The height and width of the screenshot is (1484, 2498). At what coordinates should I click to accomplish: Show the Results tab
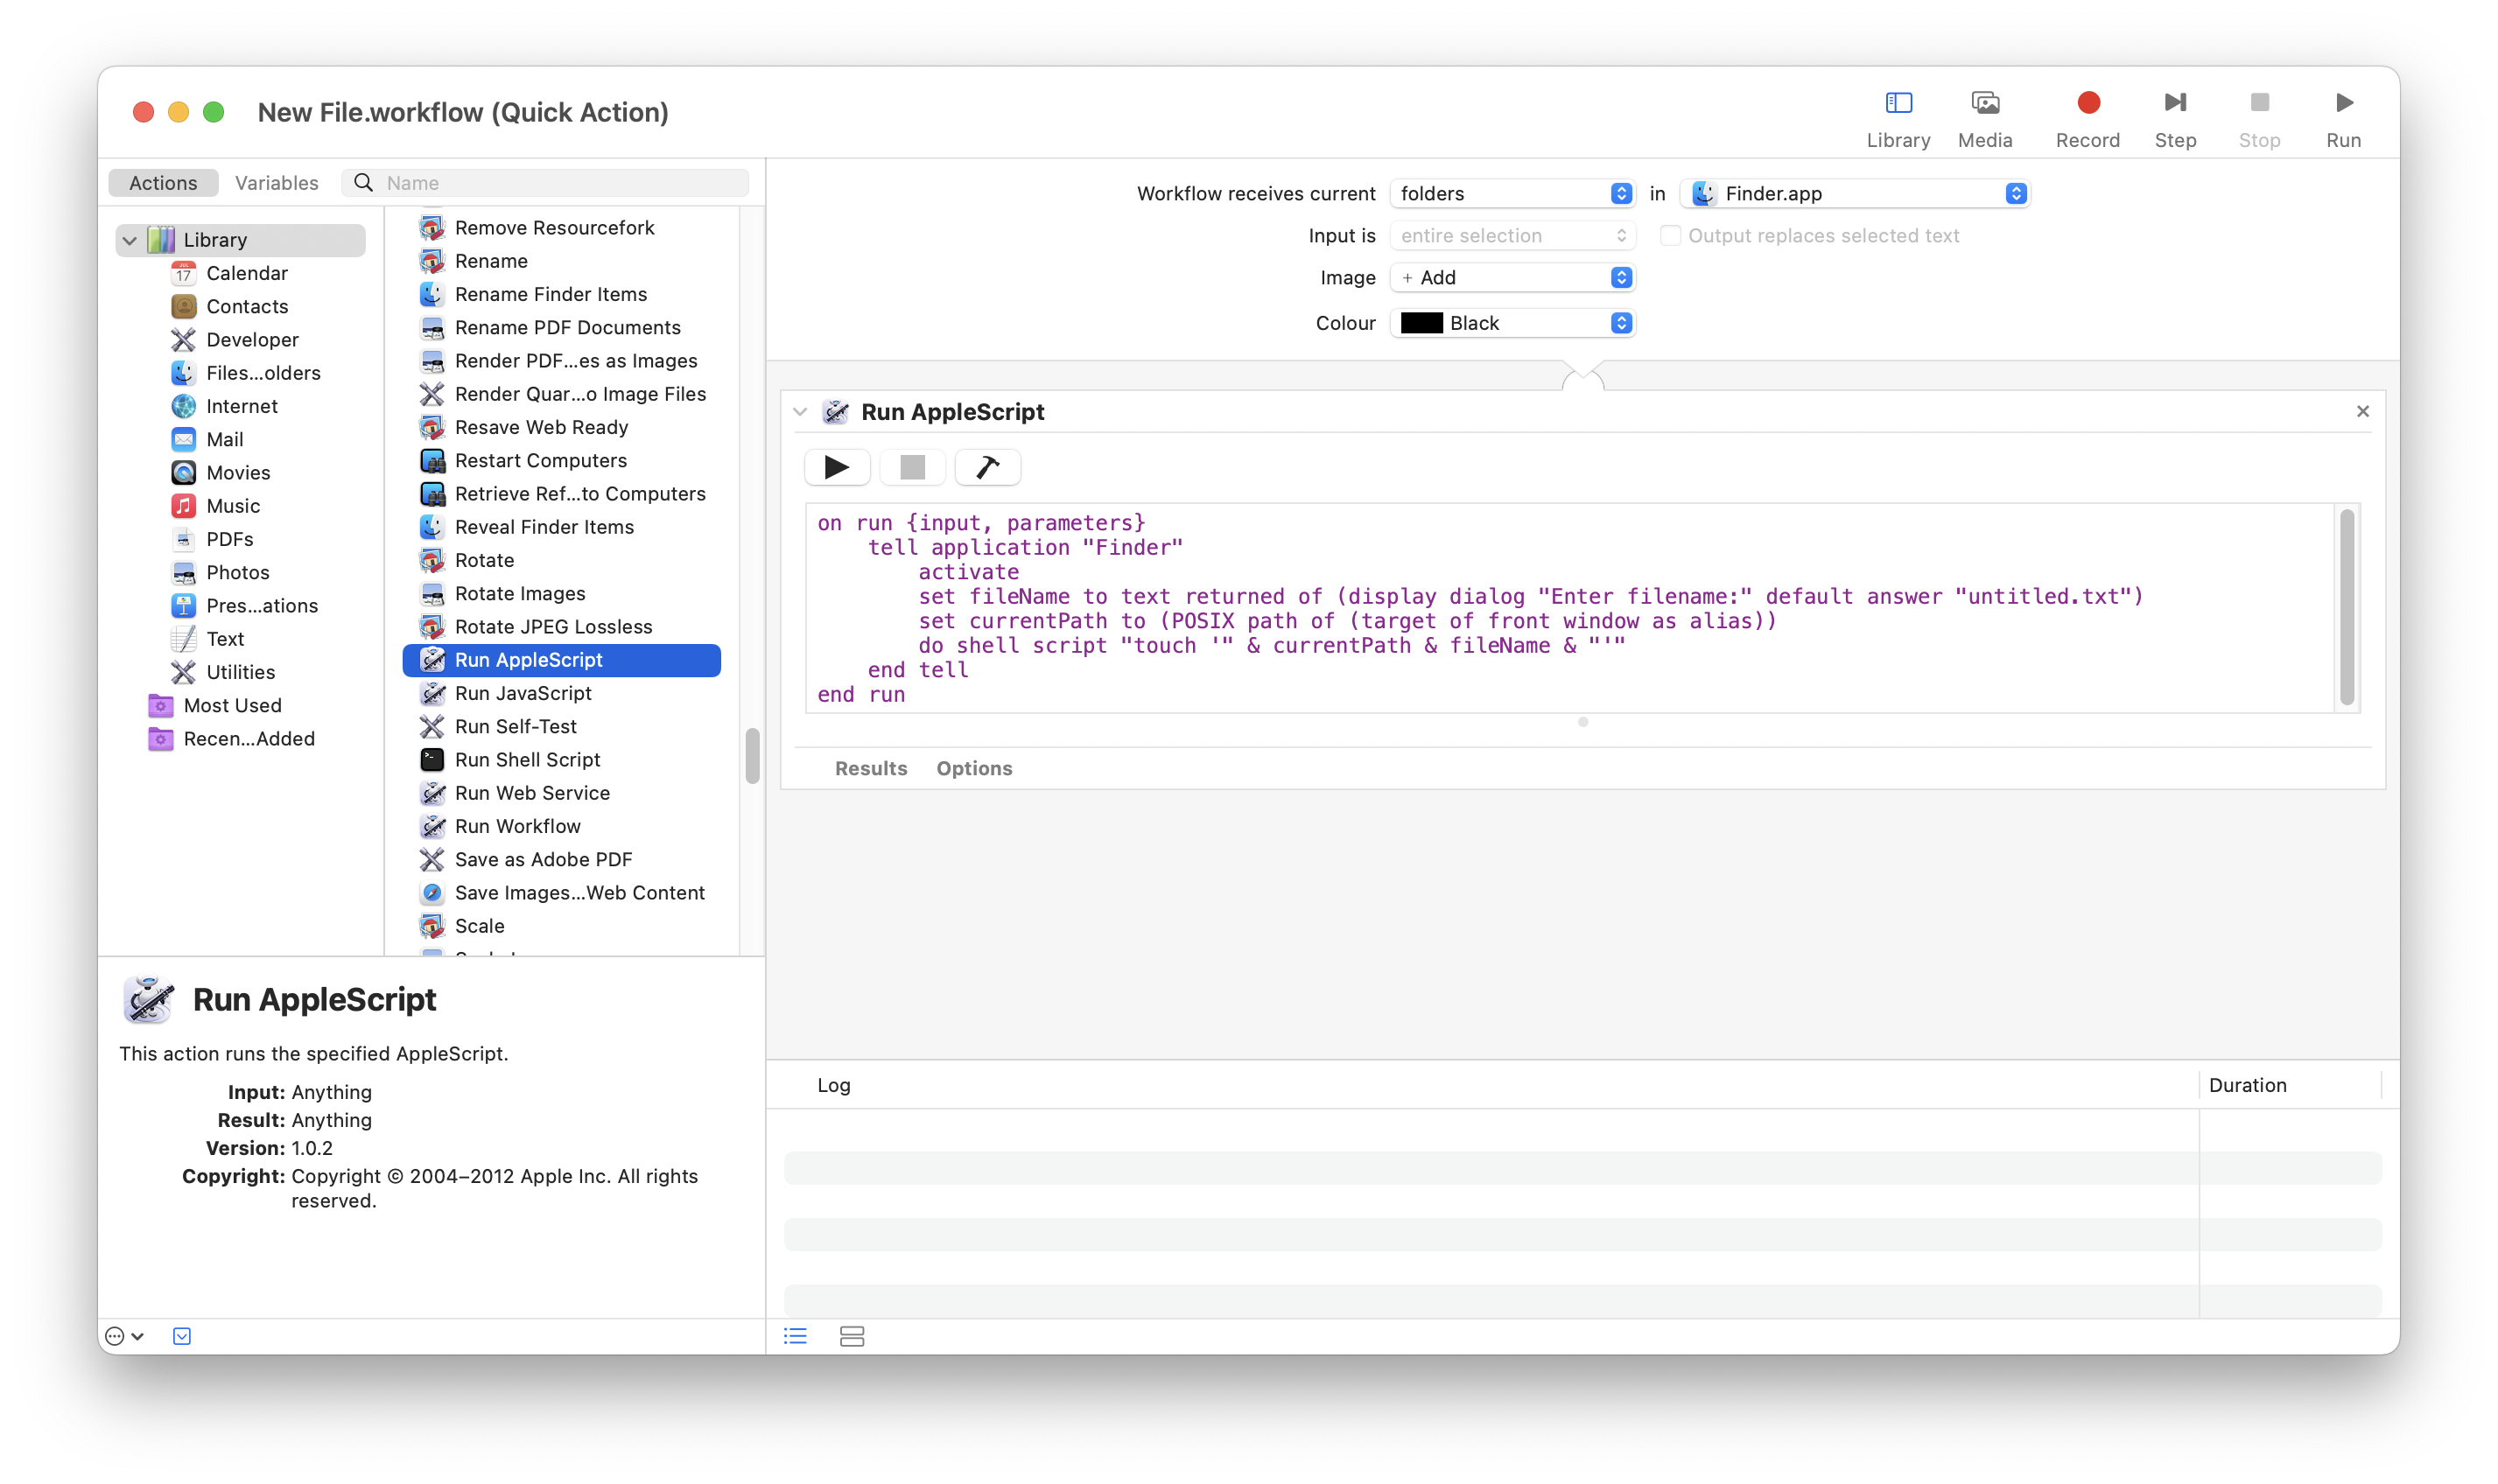click(870, 768)
